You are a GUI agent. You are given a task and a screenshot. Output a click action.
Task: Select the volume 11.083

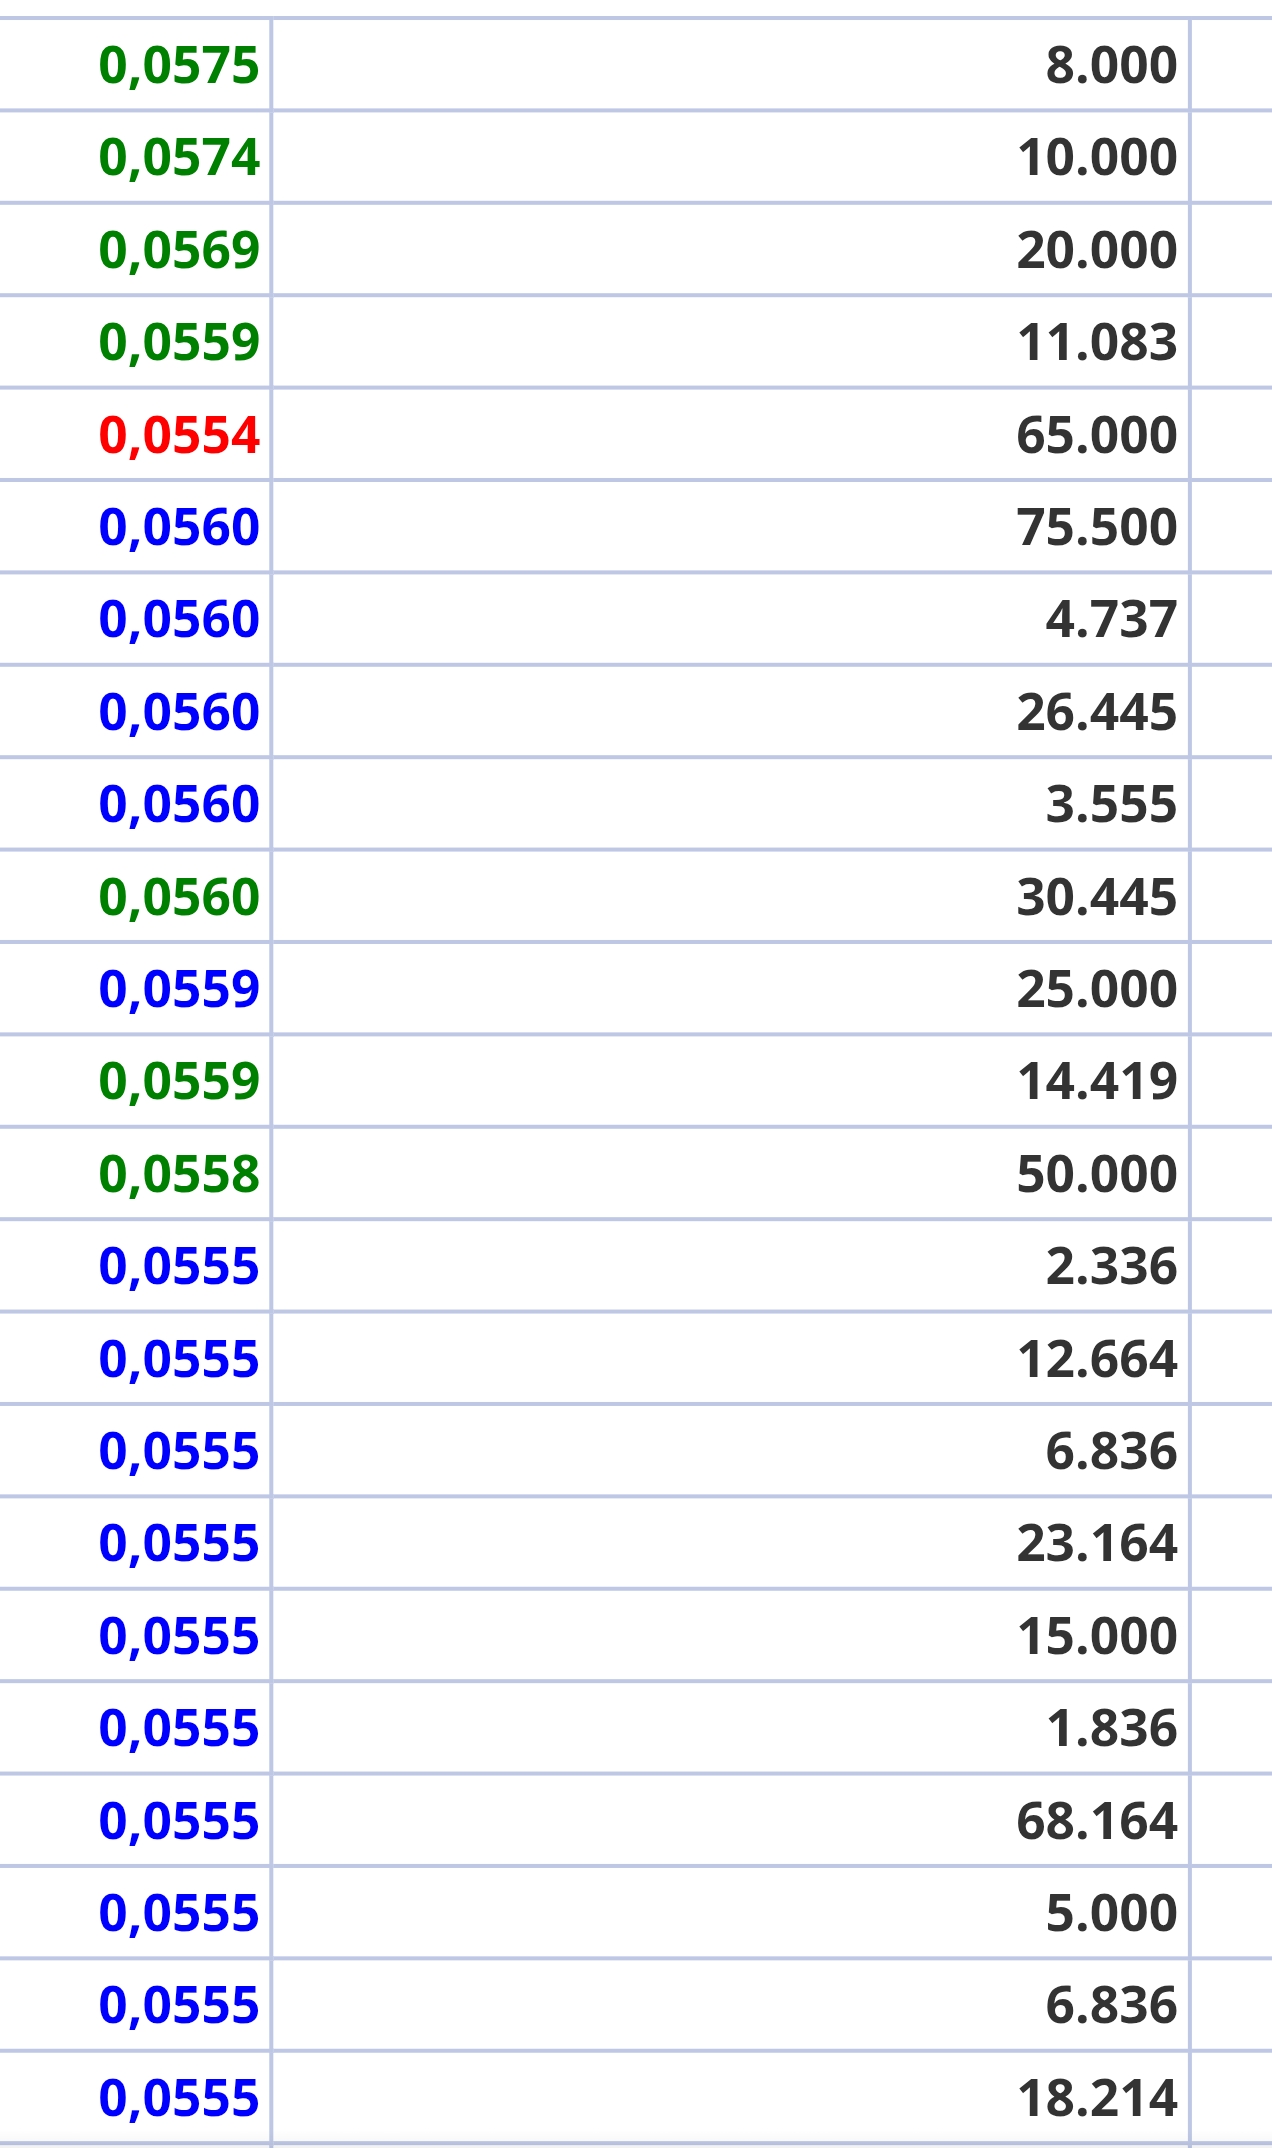(1096, 343)
